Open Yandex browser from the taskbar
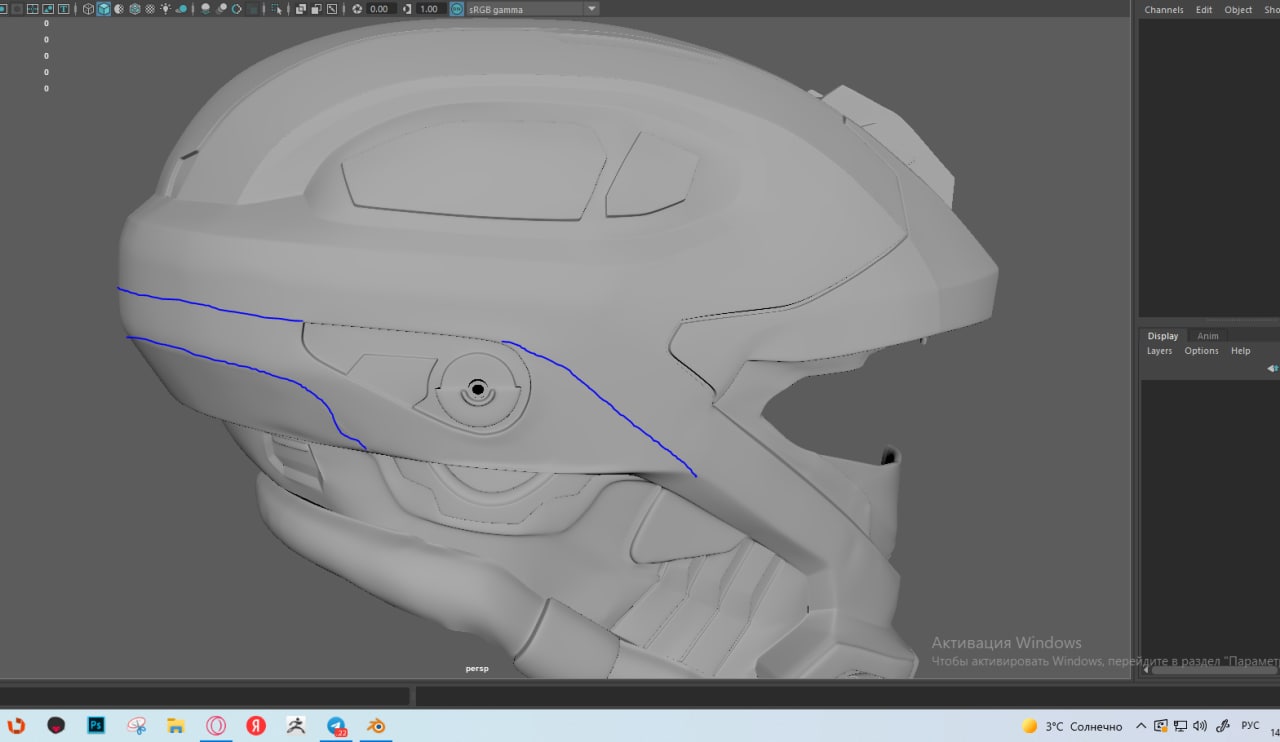The height and width of the screenshot is (742, 1280). tap(256, 726)
